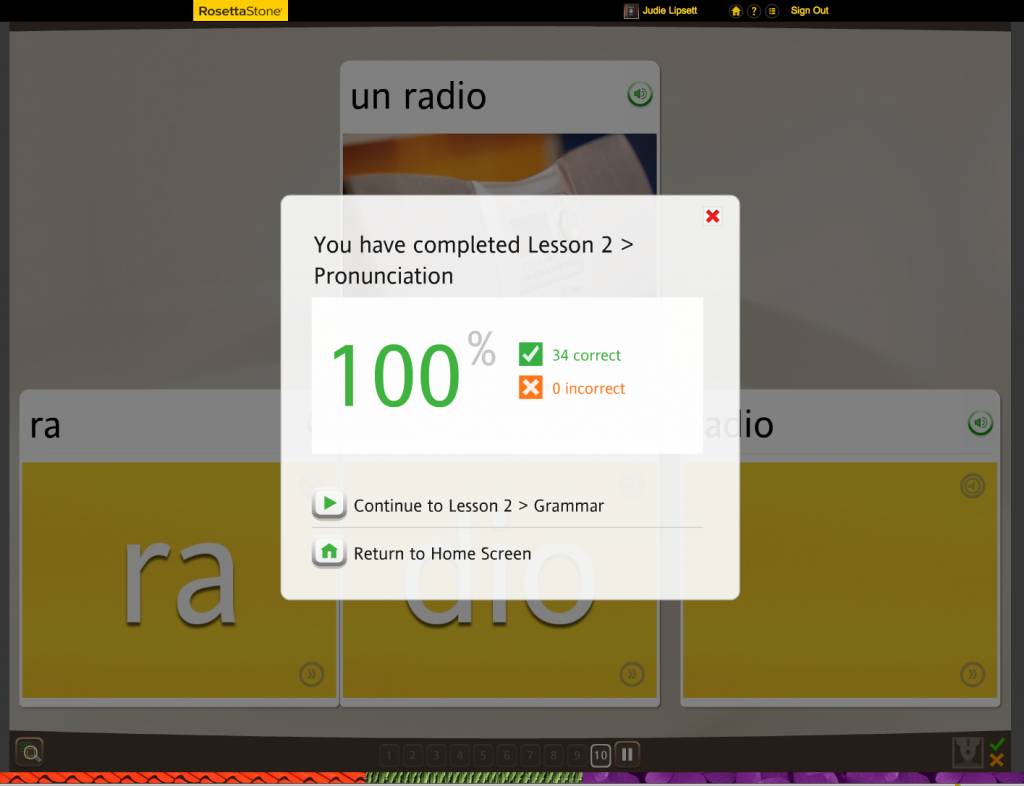Play audio on the right 'dio' card header
Viewport: 1024px width, 786px height.
point(980,423)
